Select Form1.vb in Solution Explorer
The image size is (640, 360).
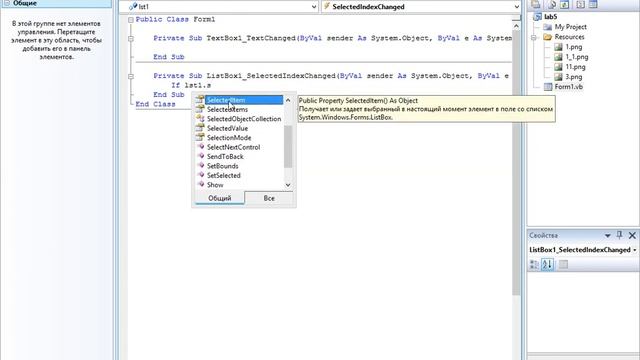[x=568, y=87]
